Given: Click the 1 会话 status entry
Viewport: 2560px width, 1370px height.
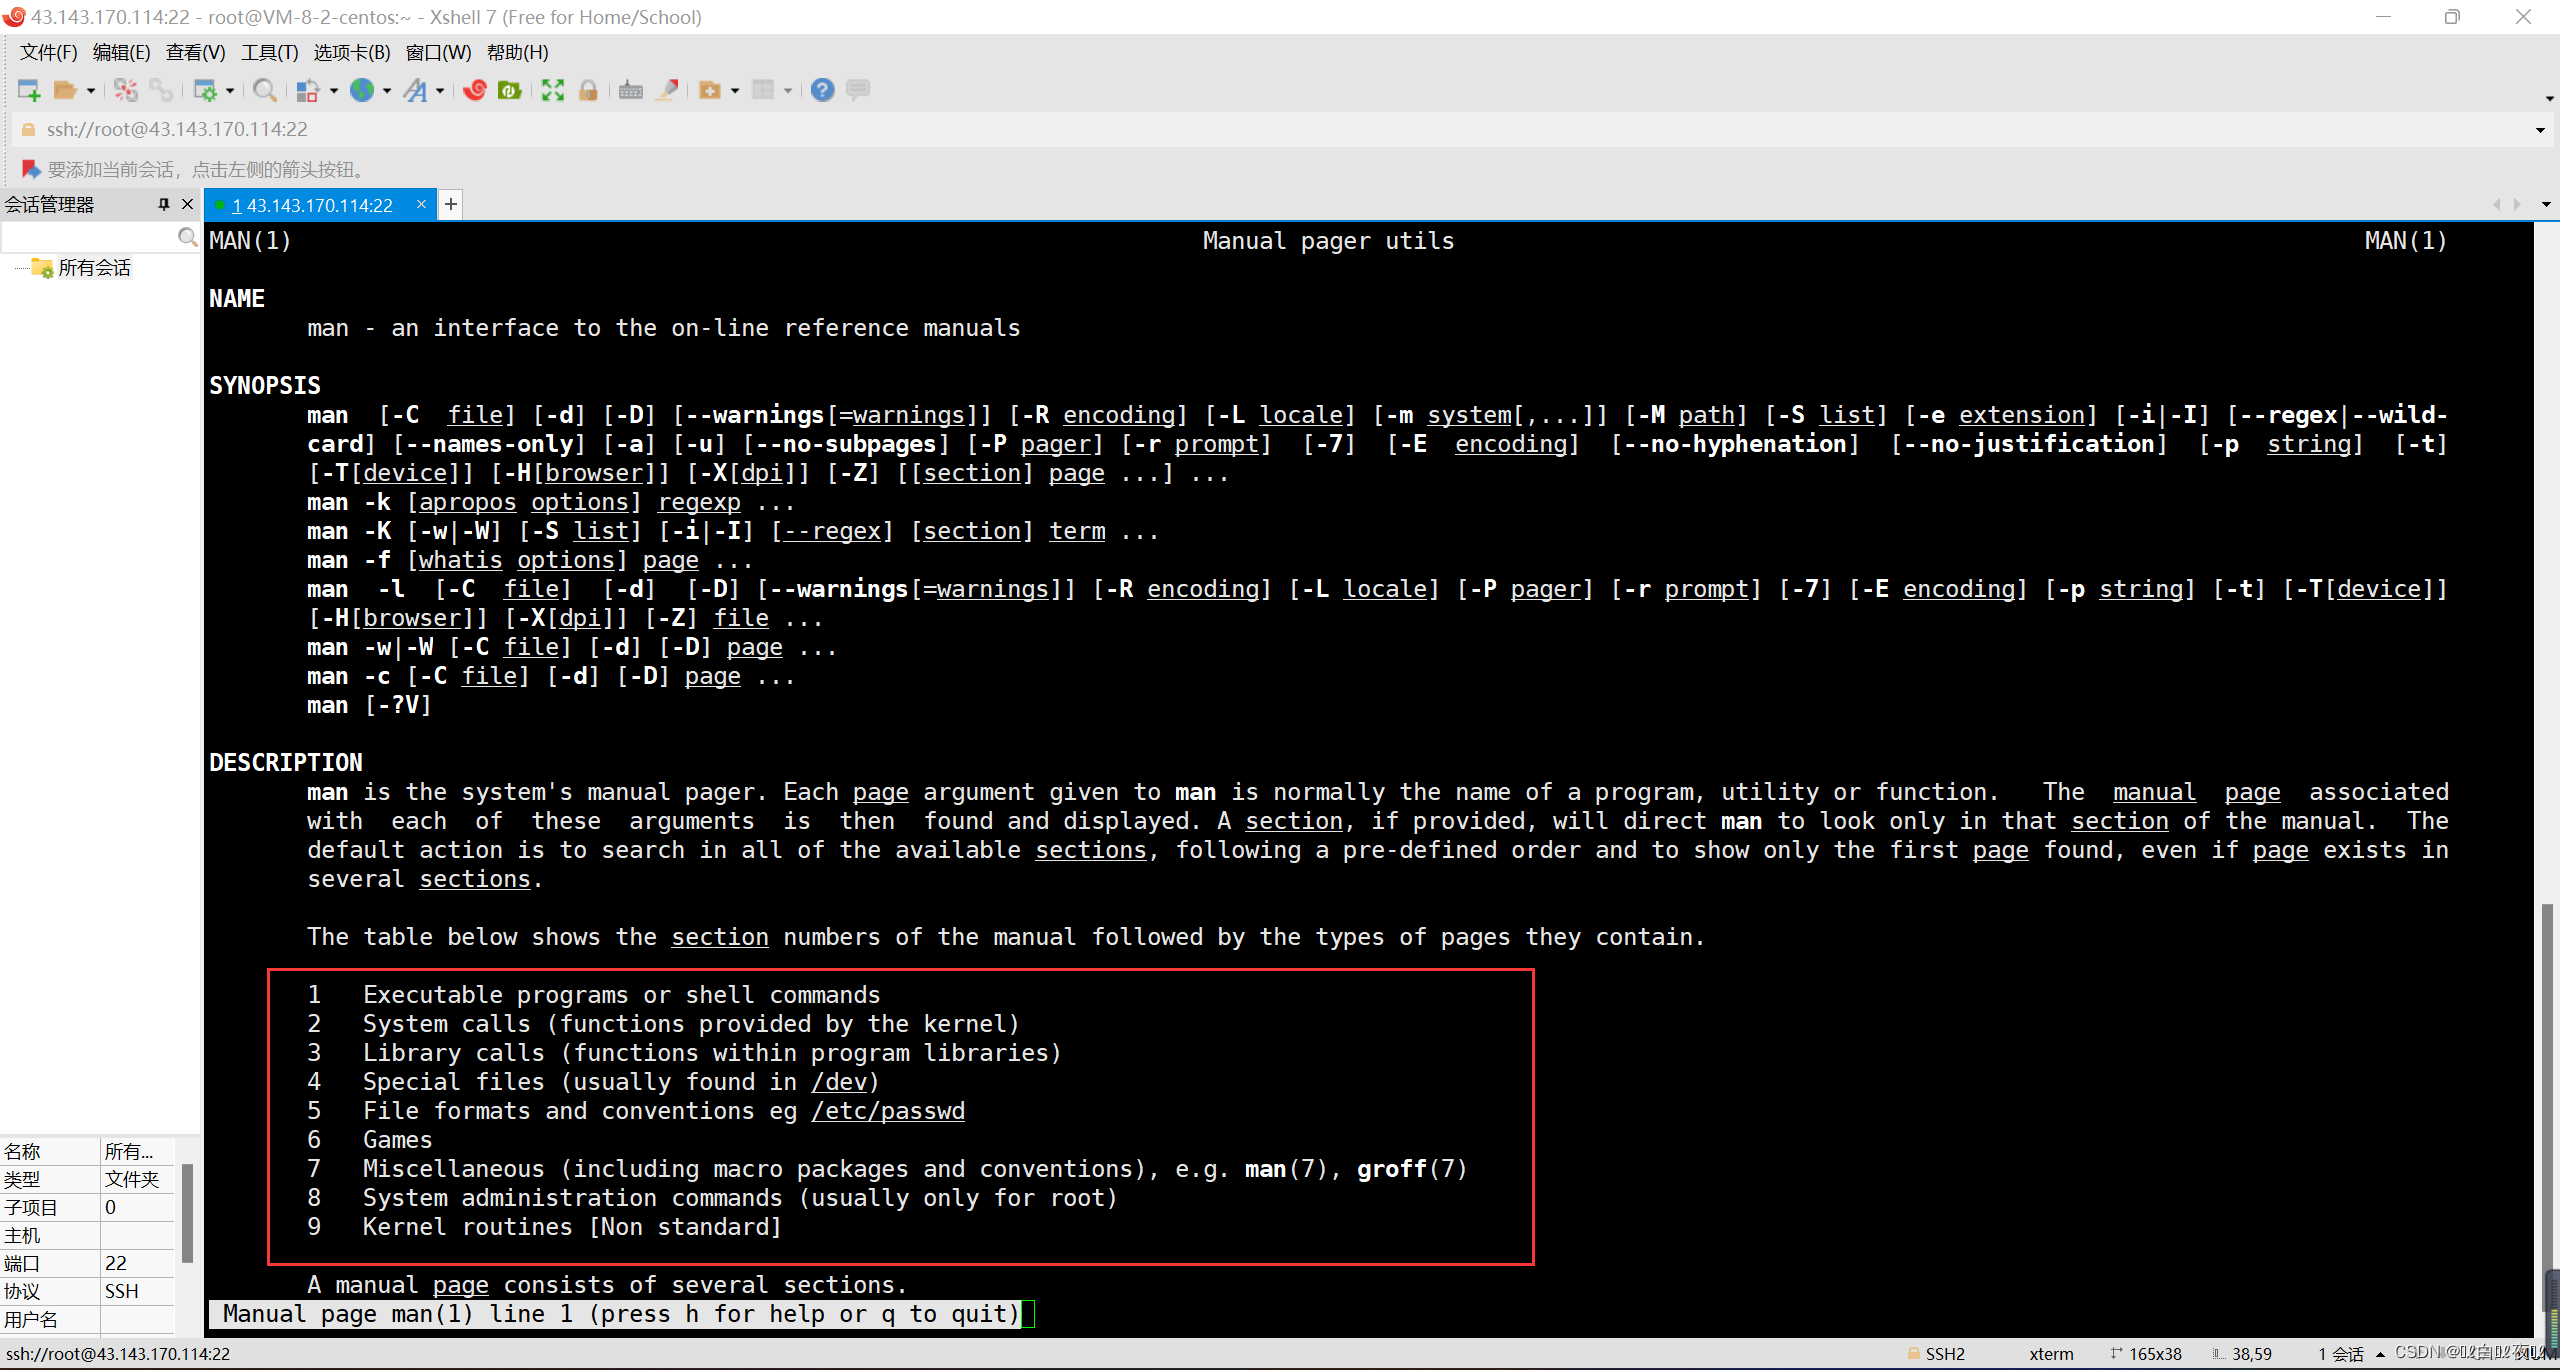Looking at the screenshot, I should click(2341, 1354).
